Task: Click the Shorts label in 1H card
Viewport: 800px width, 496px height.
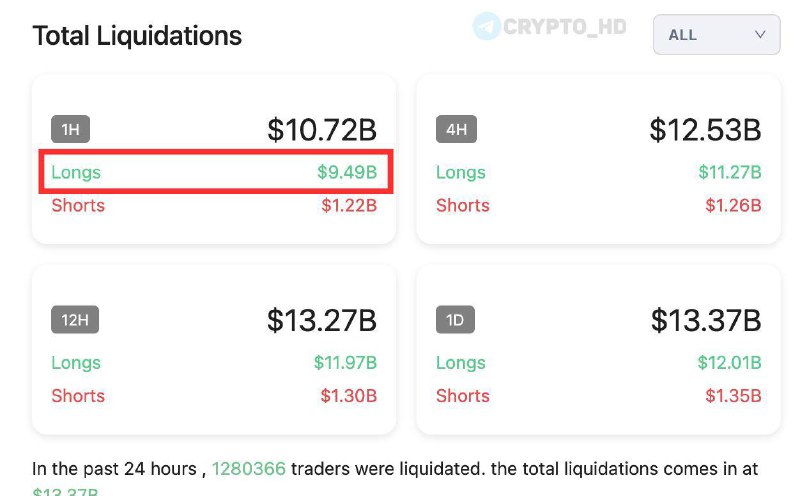Action: (x=78, y=205)
